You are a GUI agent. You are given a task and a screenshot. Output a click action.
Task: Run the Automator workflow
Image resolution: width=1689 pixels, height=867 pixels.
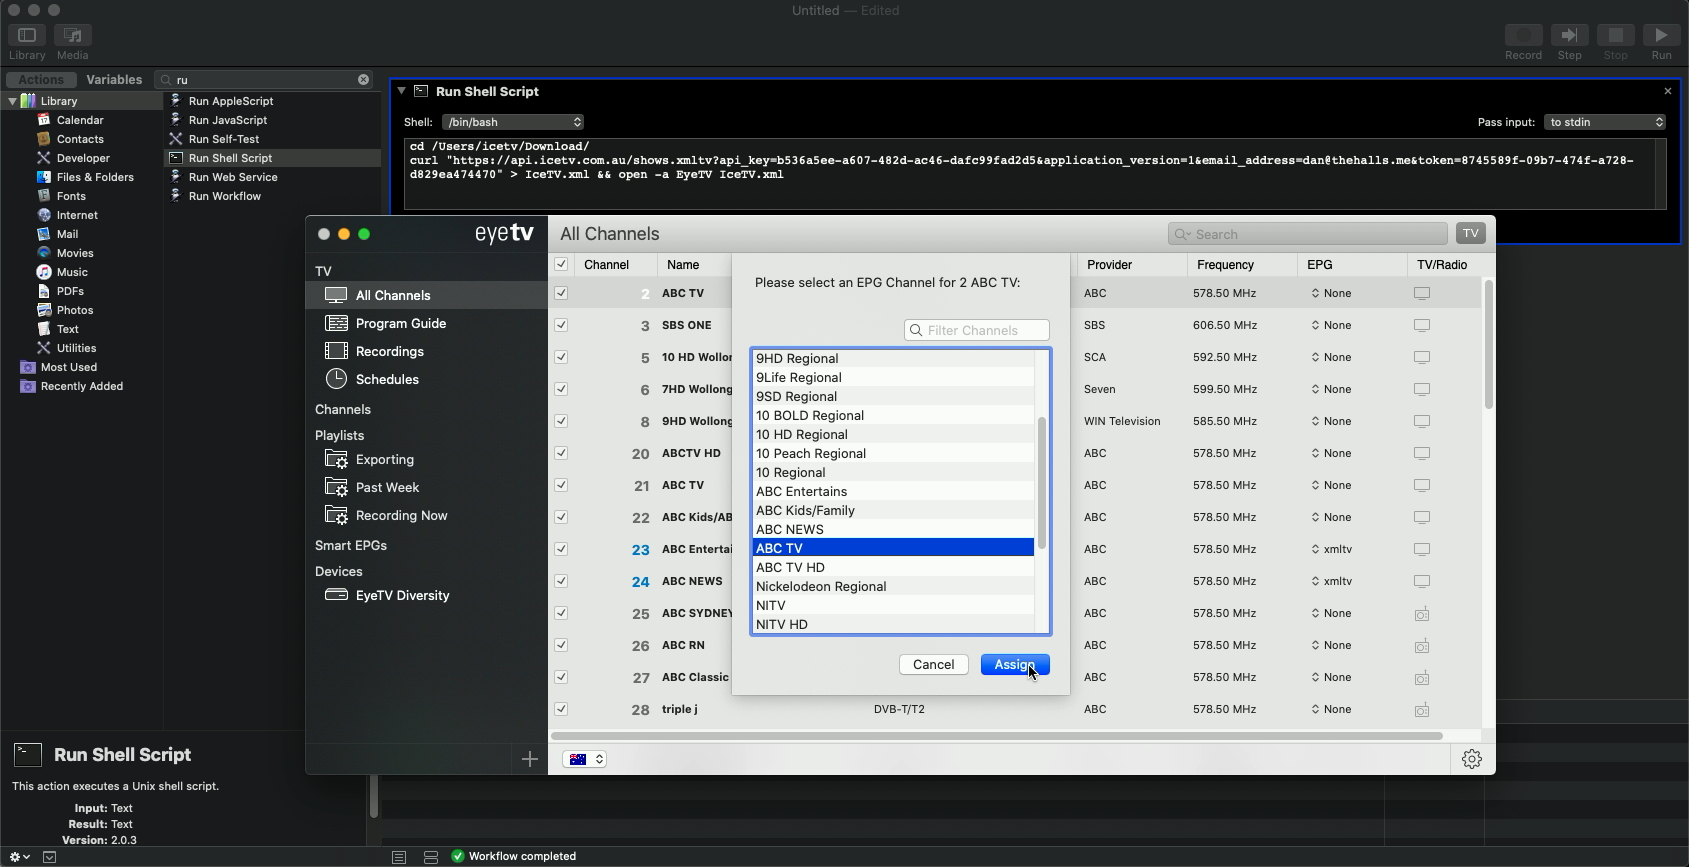click(x=1661, y=36)
